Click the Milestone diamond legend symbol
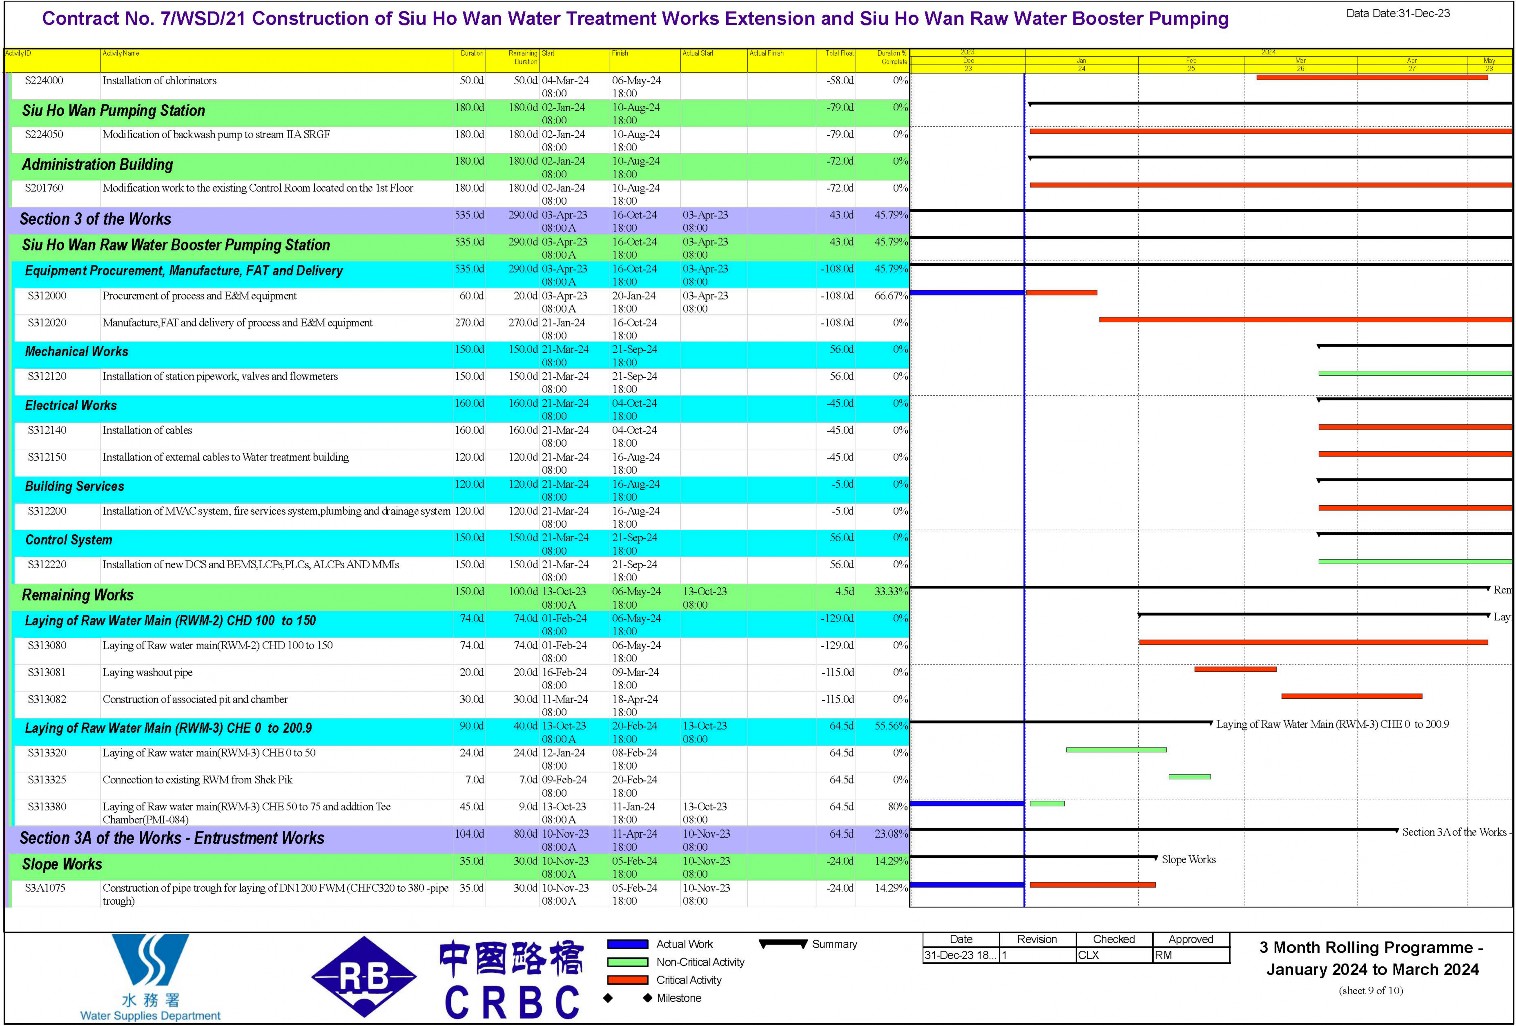Viewport: 1516px width, 1026px height. 627,998
